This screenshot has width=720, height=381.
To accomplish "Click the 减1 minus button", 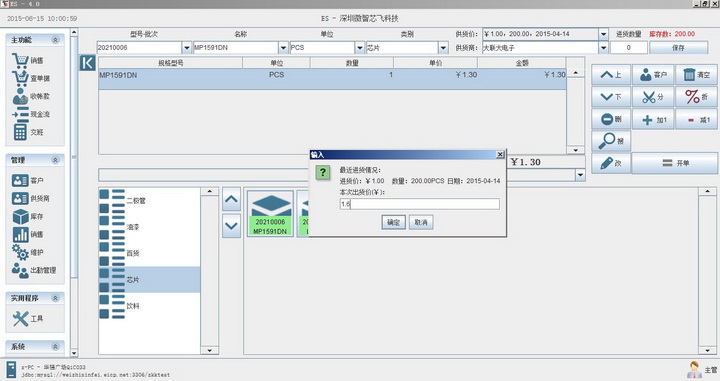I will coord(696,119).
